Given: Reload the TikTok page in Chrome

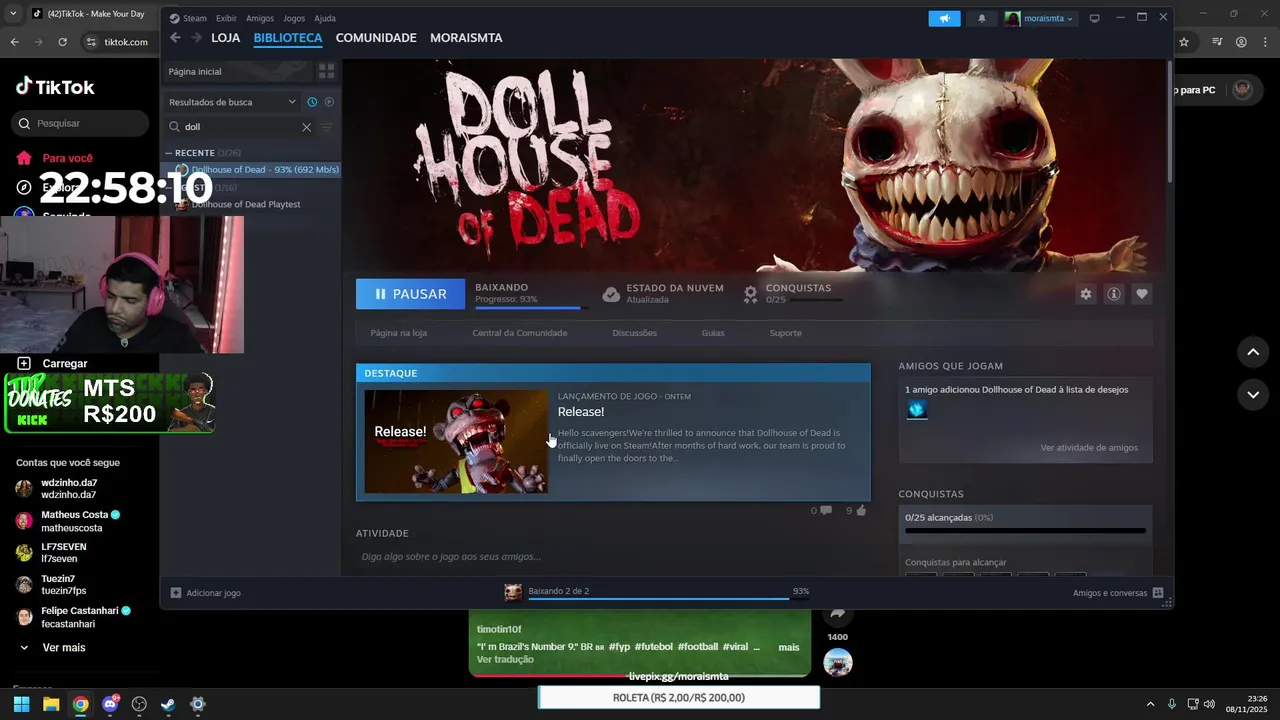Looking at the screenshot, I should click(x=62, y=42).
